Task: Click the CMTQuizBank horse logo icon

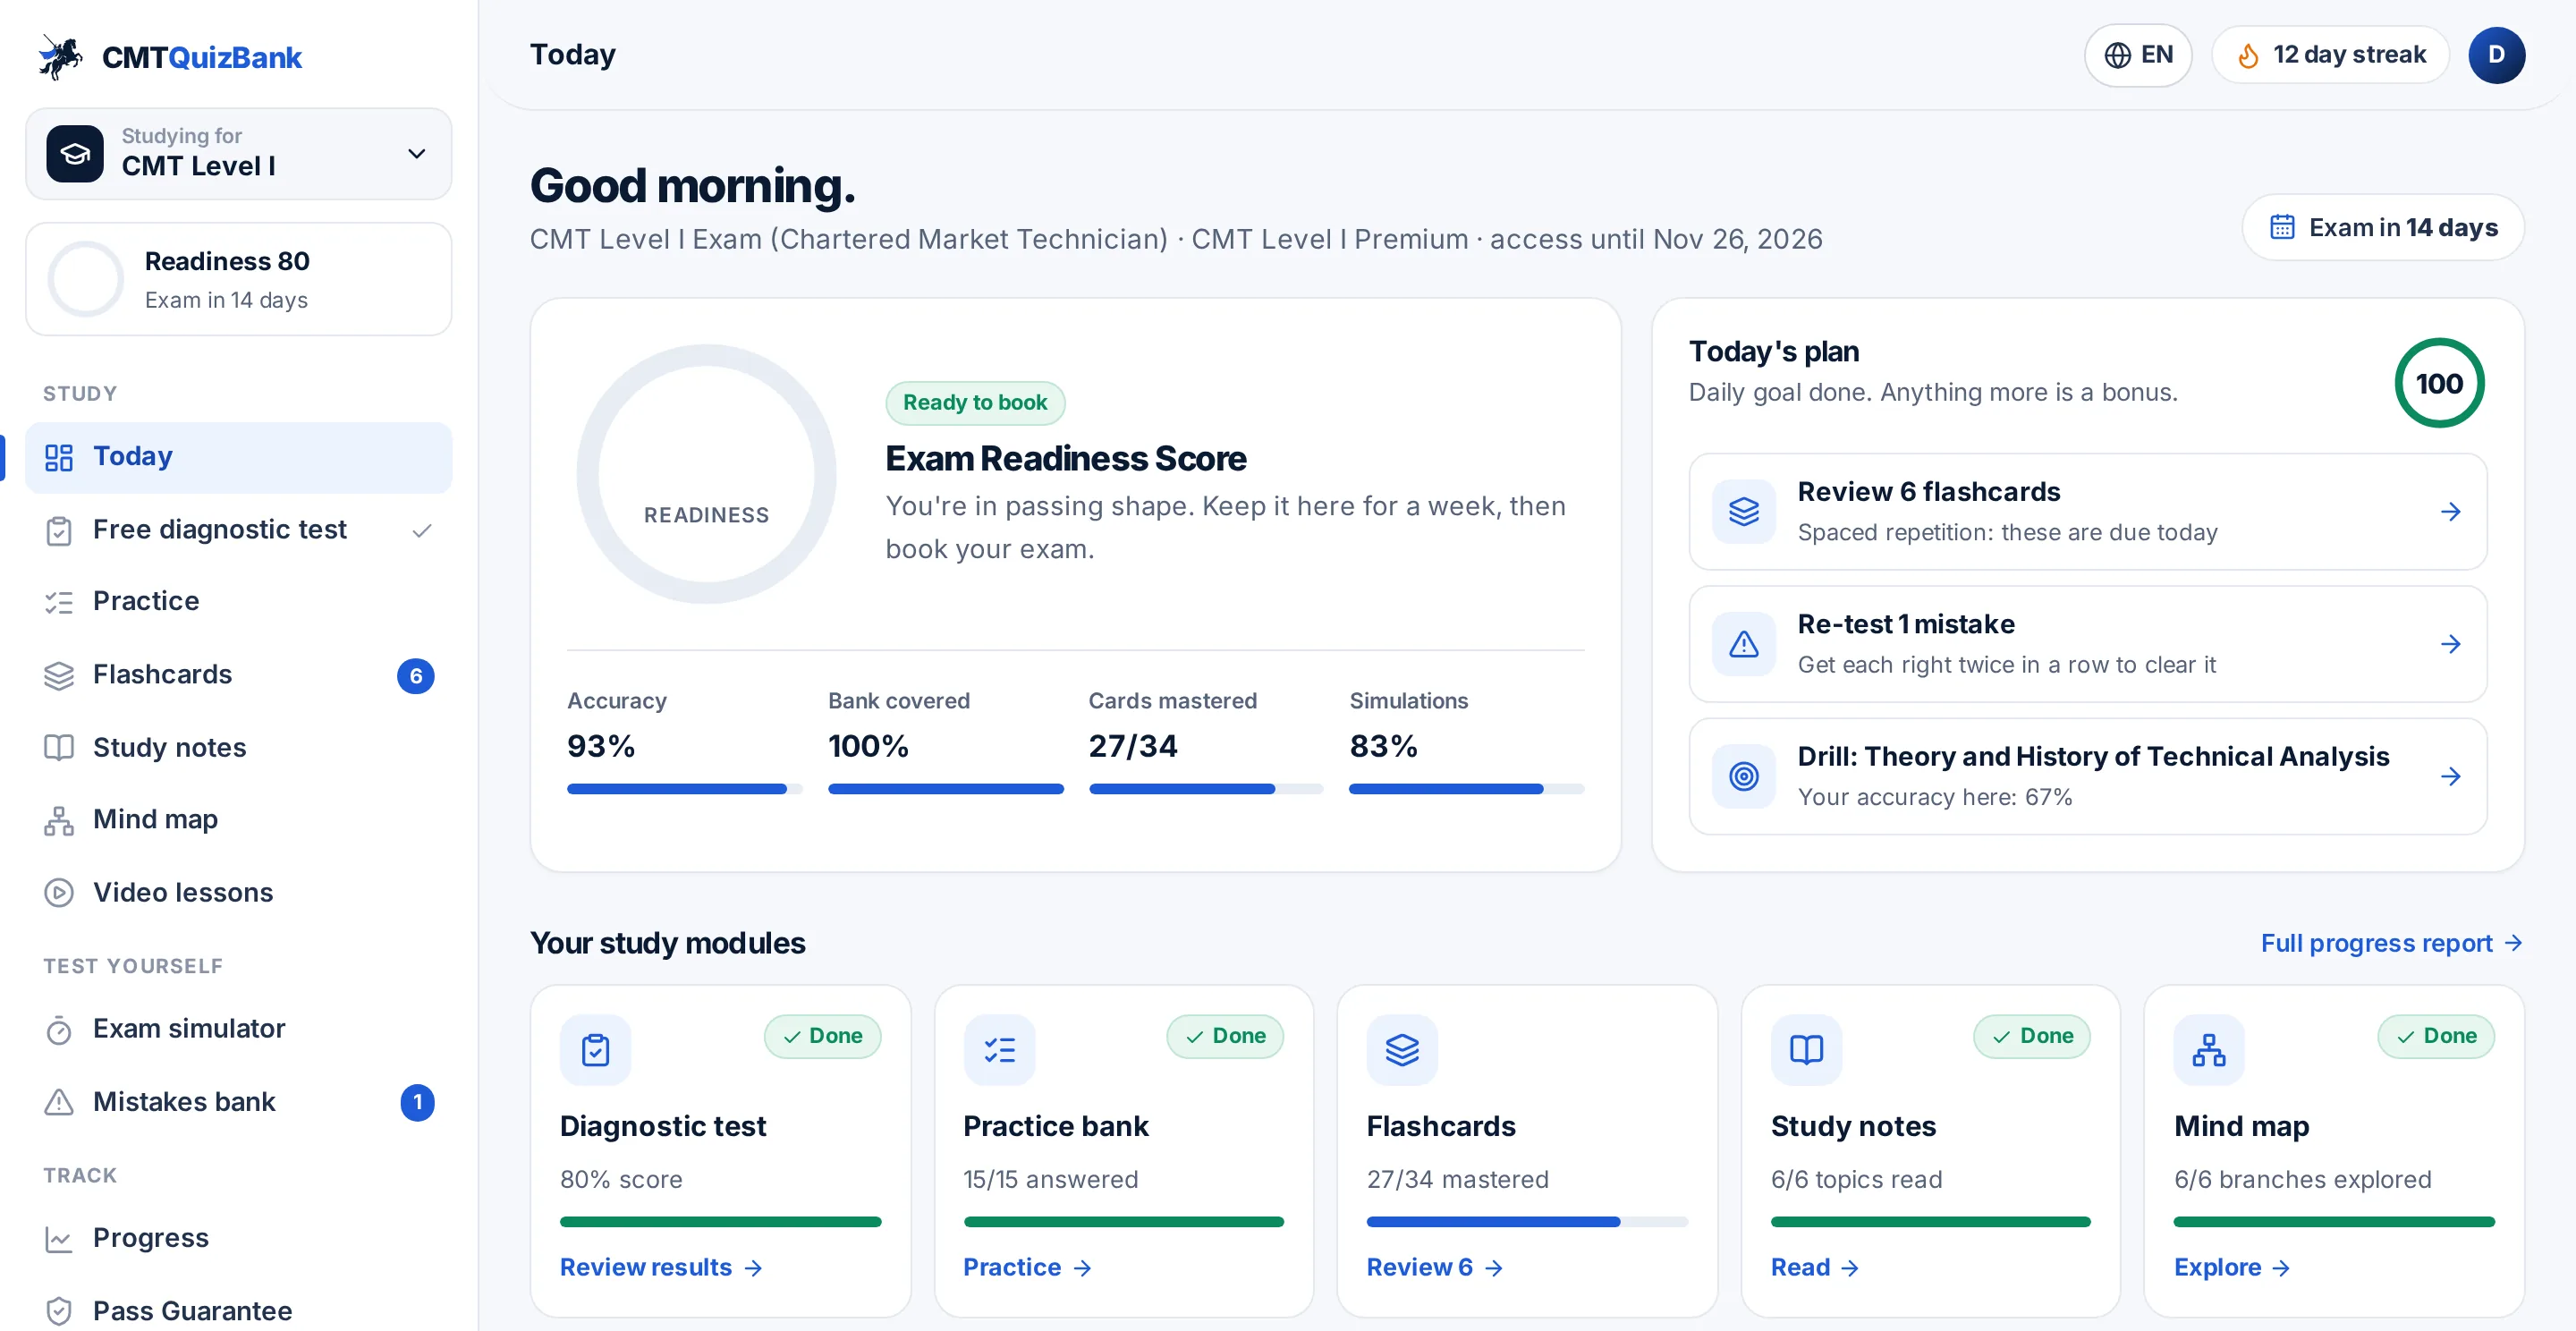Action: (x=60, y=57)
